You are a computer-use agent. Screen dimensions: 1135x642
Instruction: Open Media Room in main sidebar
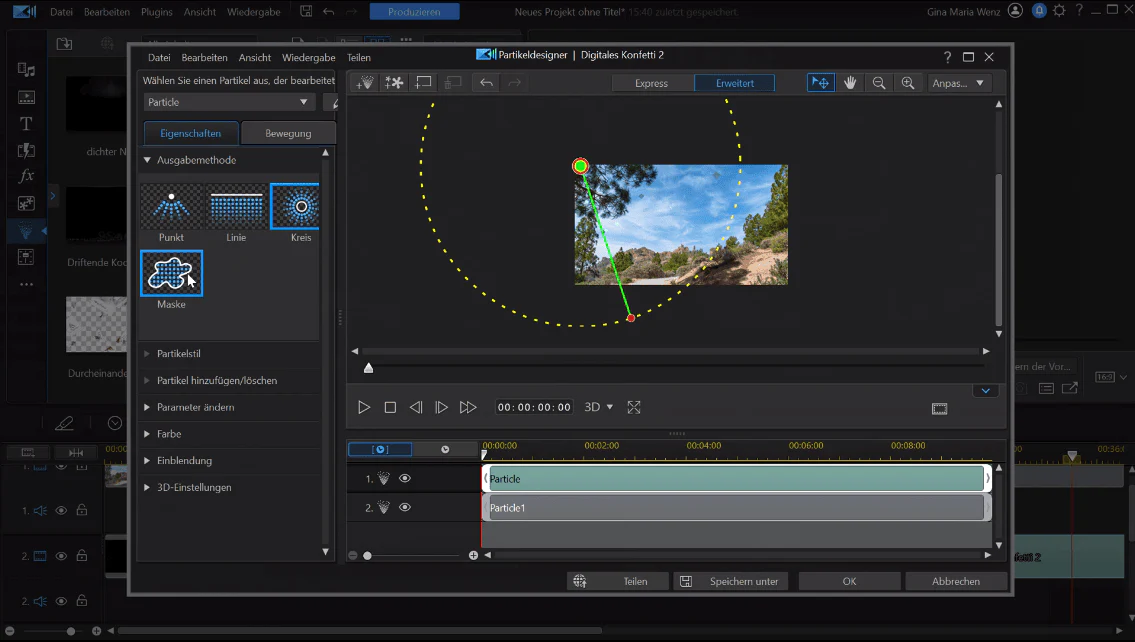26,69
